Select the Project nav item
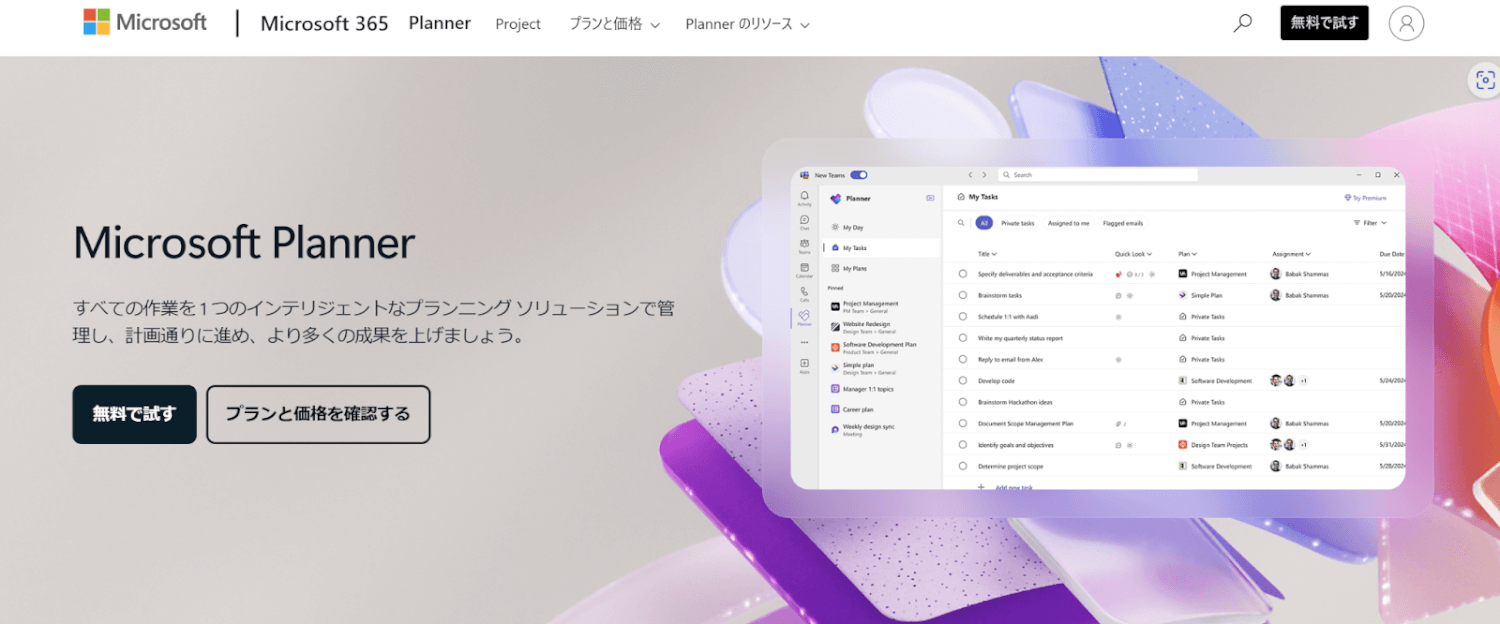Screen dimensions: 1500x624 (518, 24)
